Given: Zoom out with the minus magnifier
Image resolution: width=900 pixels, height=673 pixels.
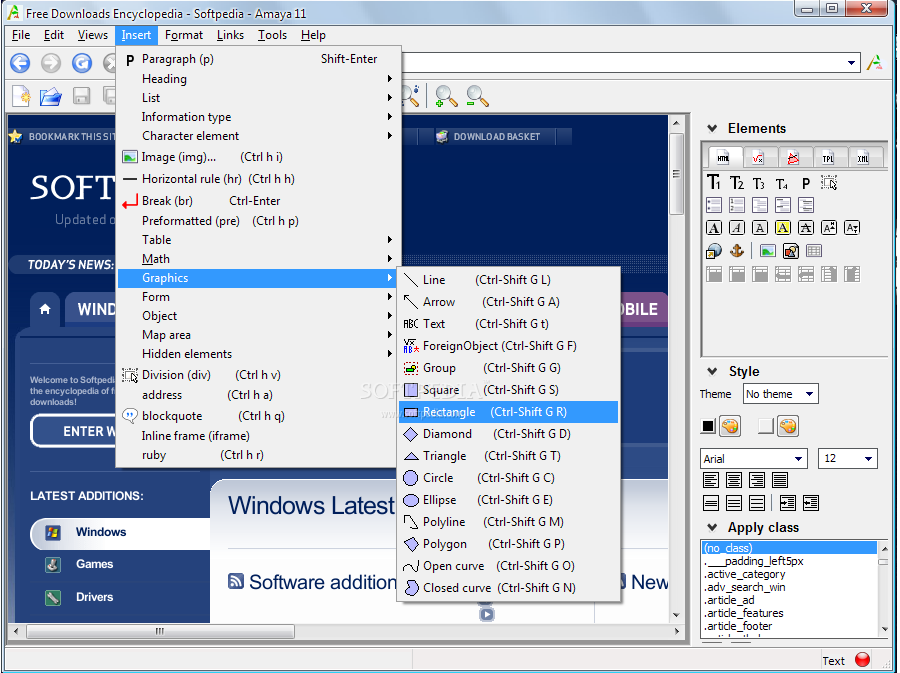Looking at the screenshot, I should click(477, 96).
